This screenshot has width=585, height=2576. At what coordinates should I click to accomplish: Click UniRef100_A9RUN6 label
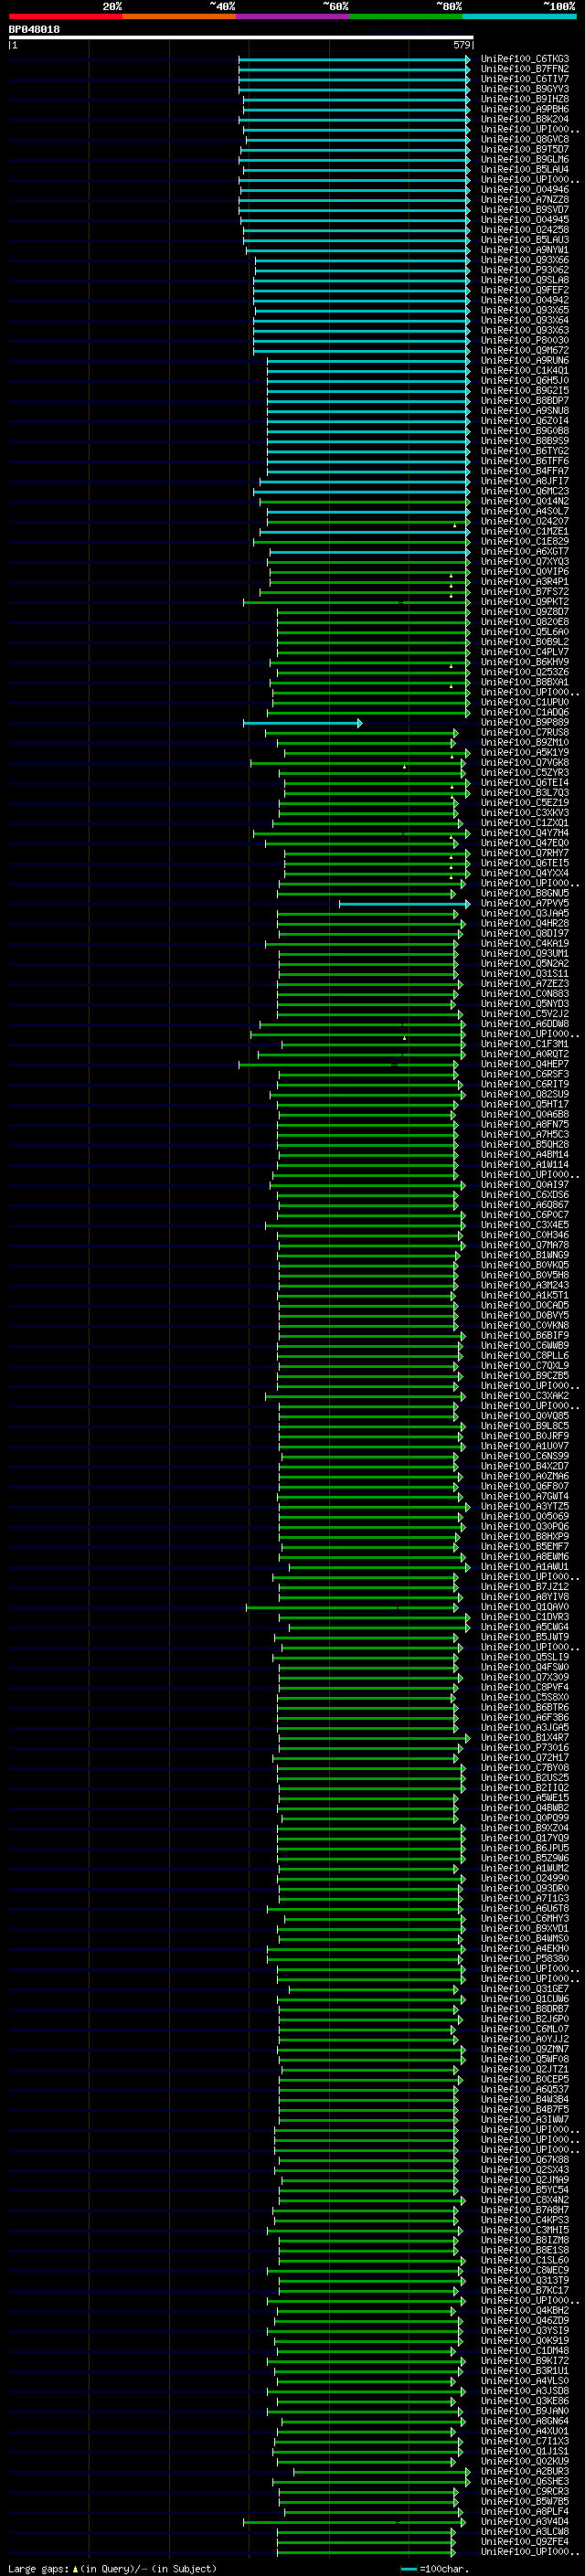(525, 360)
